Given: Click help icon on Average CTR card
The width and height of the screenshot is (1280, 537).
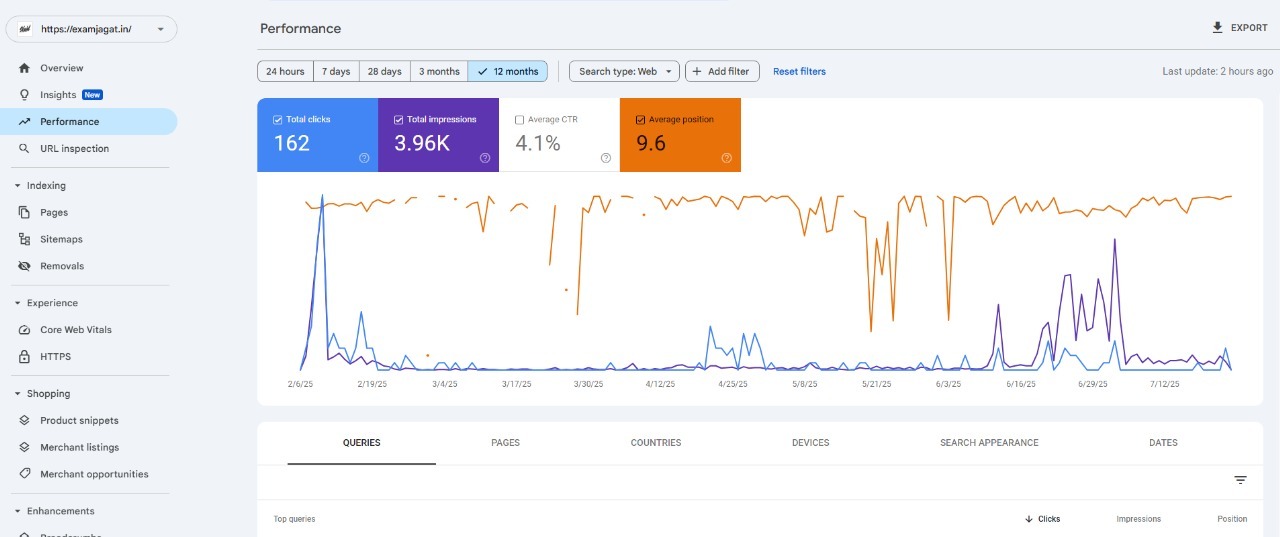Looking at the screenshot, I should point(606,158).
